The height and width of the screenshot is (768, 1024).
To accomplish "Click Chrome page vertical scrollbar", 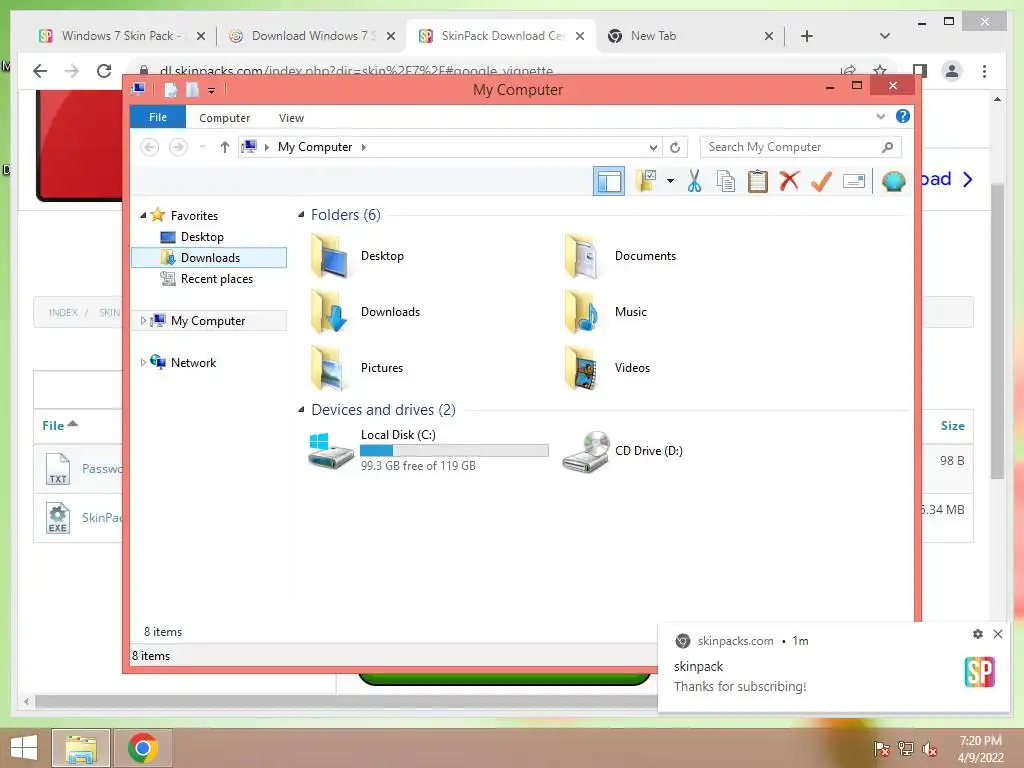I will click(997, 331).
